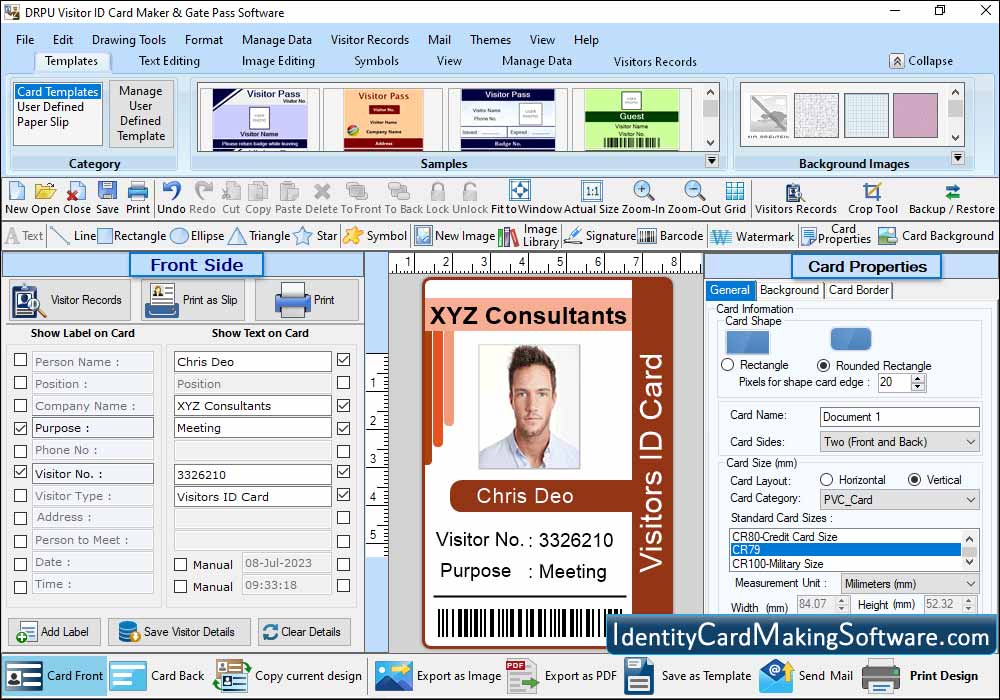1000x700 pixels.
Task: Open the Themes menu
Action: (490, 40)
